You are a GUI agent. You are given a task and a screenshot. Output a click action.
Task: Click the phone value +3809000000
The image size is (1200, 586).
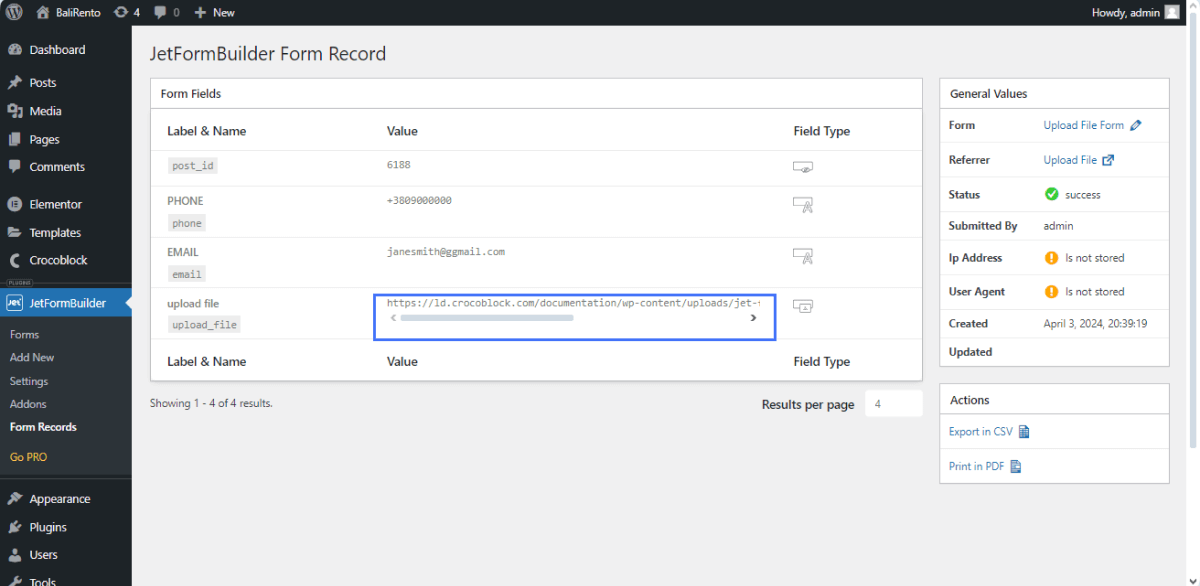click(x=419, y=201)
